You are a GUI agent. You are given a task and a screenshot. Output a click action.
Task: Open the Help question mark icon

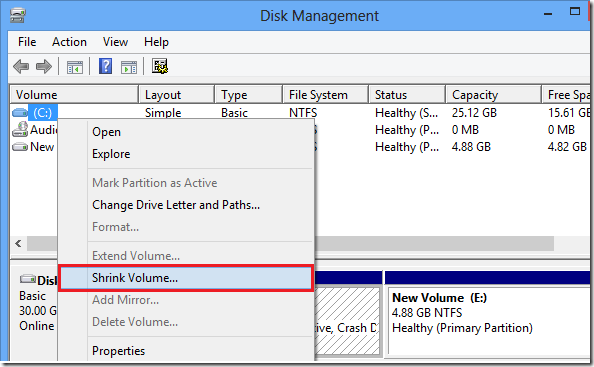tap(105, 66)
